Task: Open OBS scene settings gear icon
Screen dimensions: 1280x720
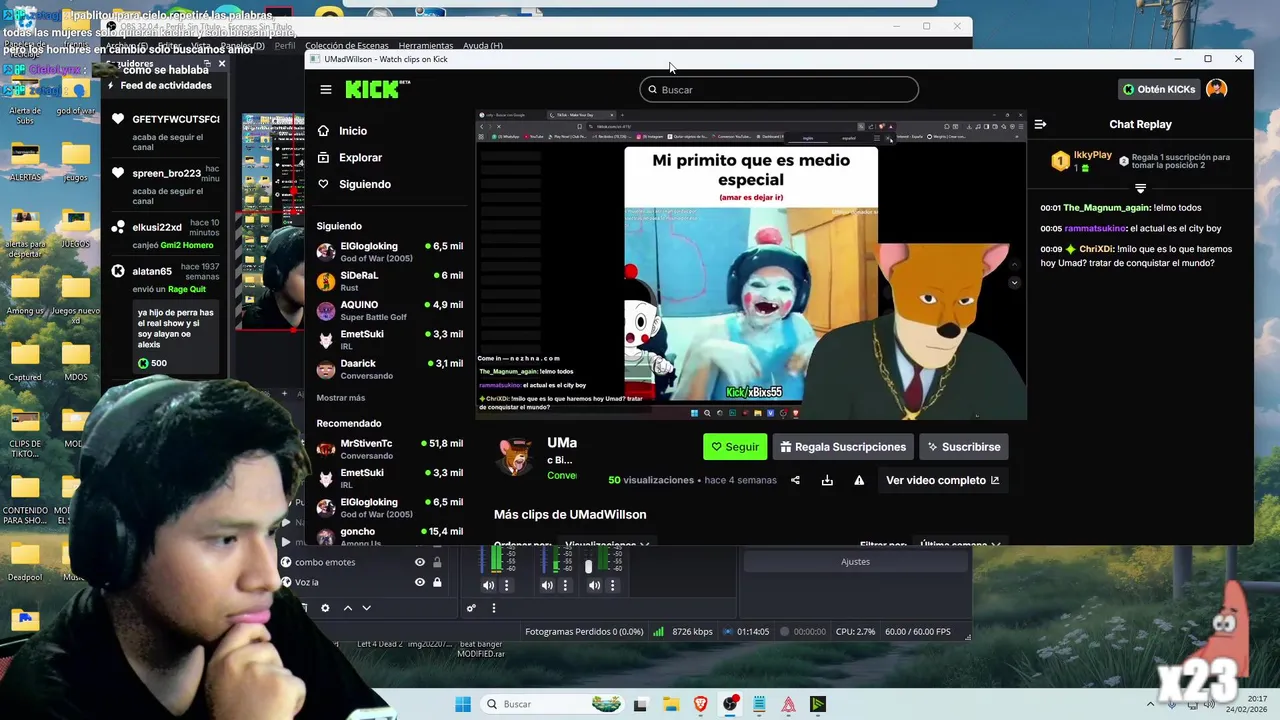Action: pos(325,608)
